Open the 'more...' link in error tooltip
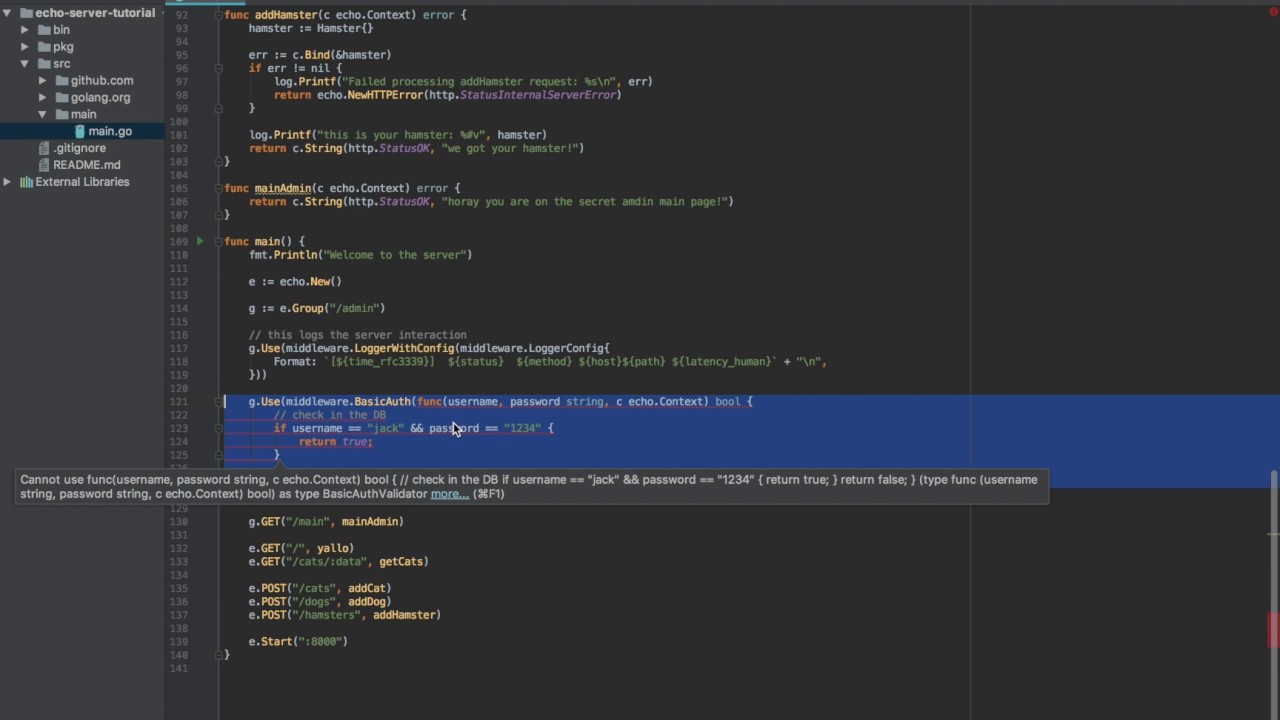Viewport: 1280px width, 720px height. [450, 494]
